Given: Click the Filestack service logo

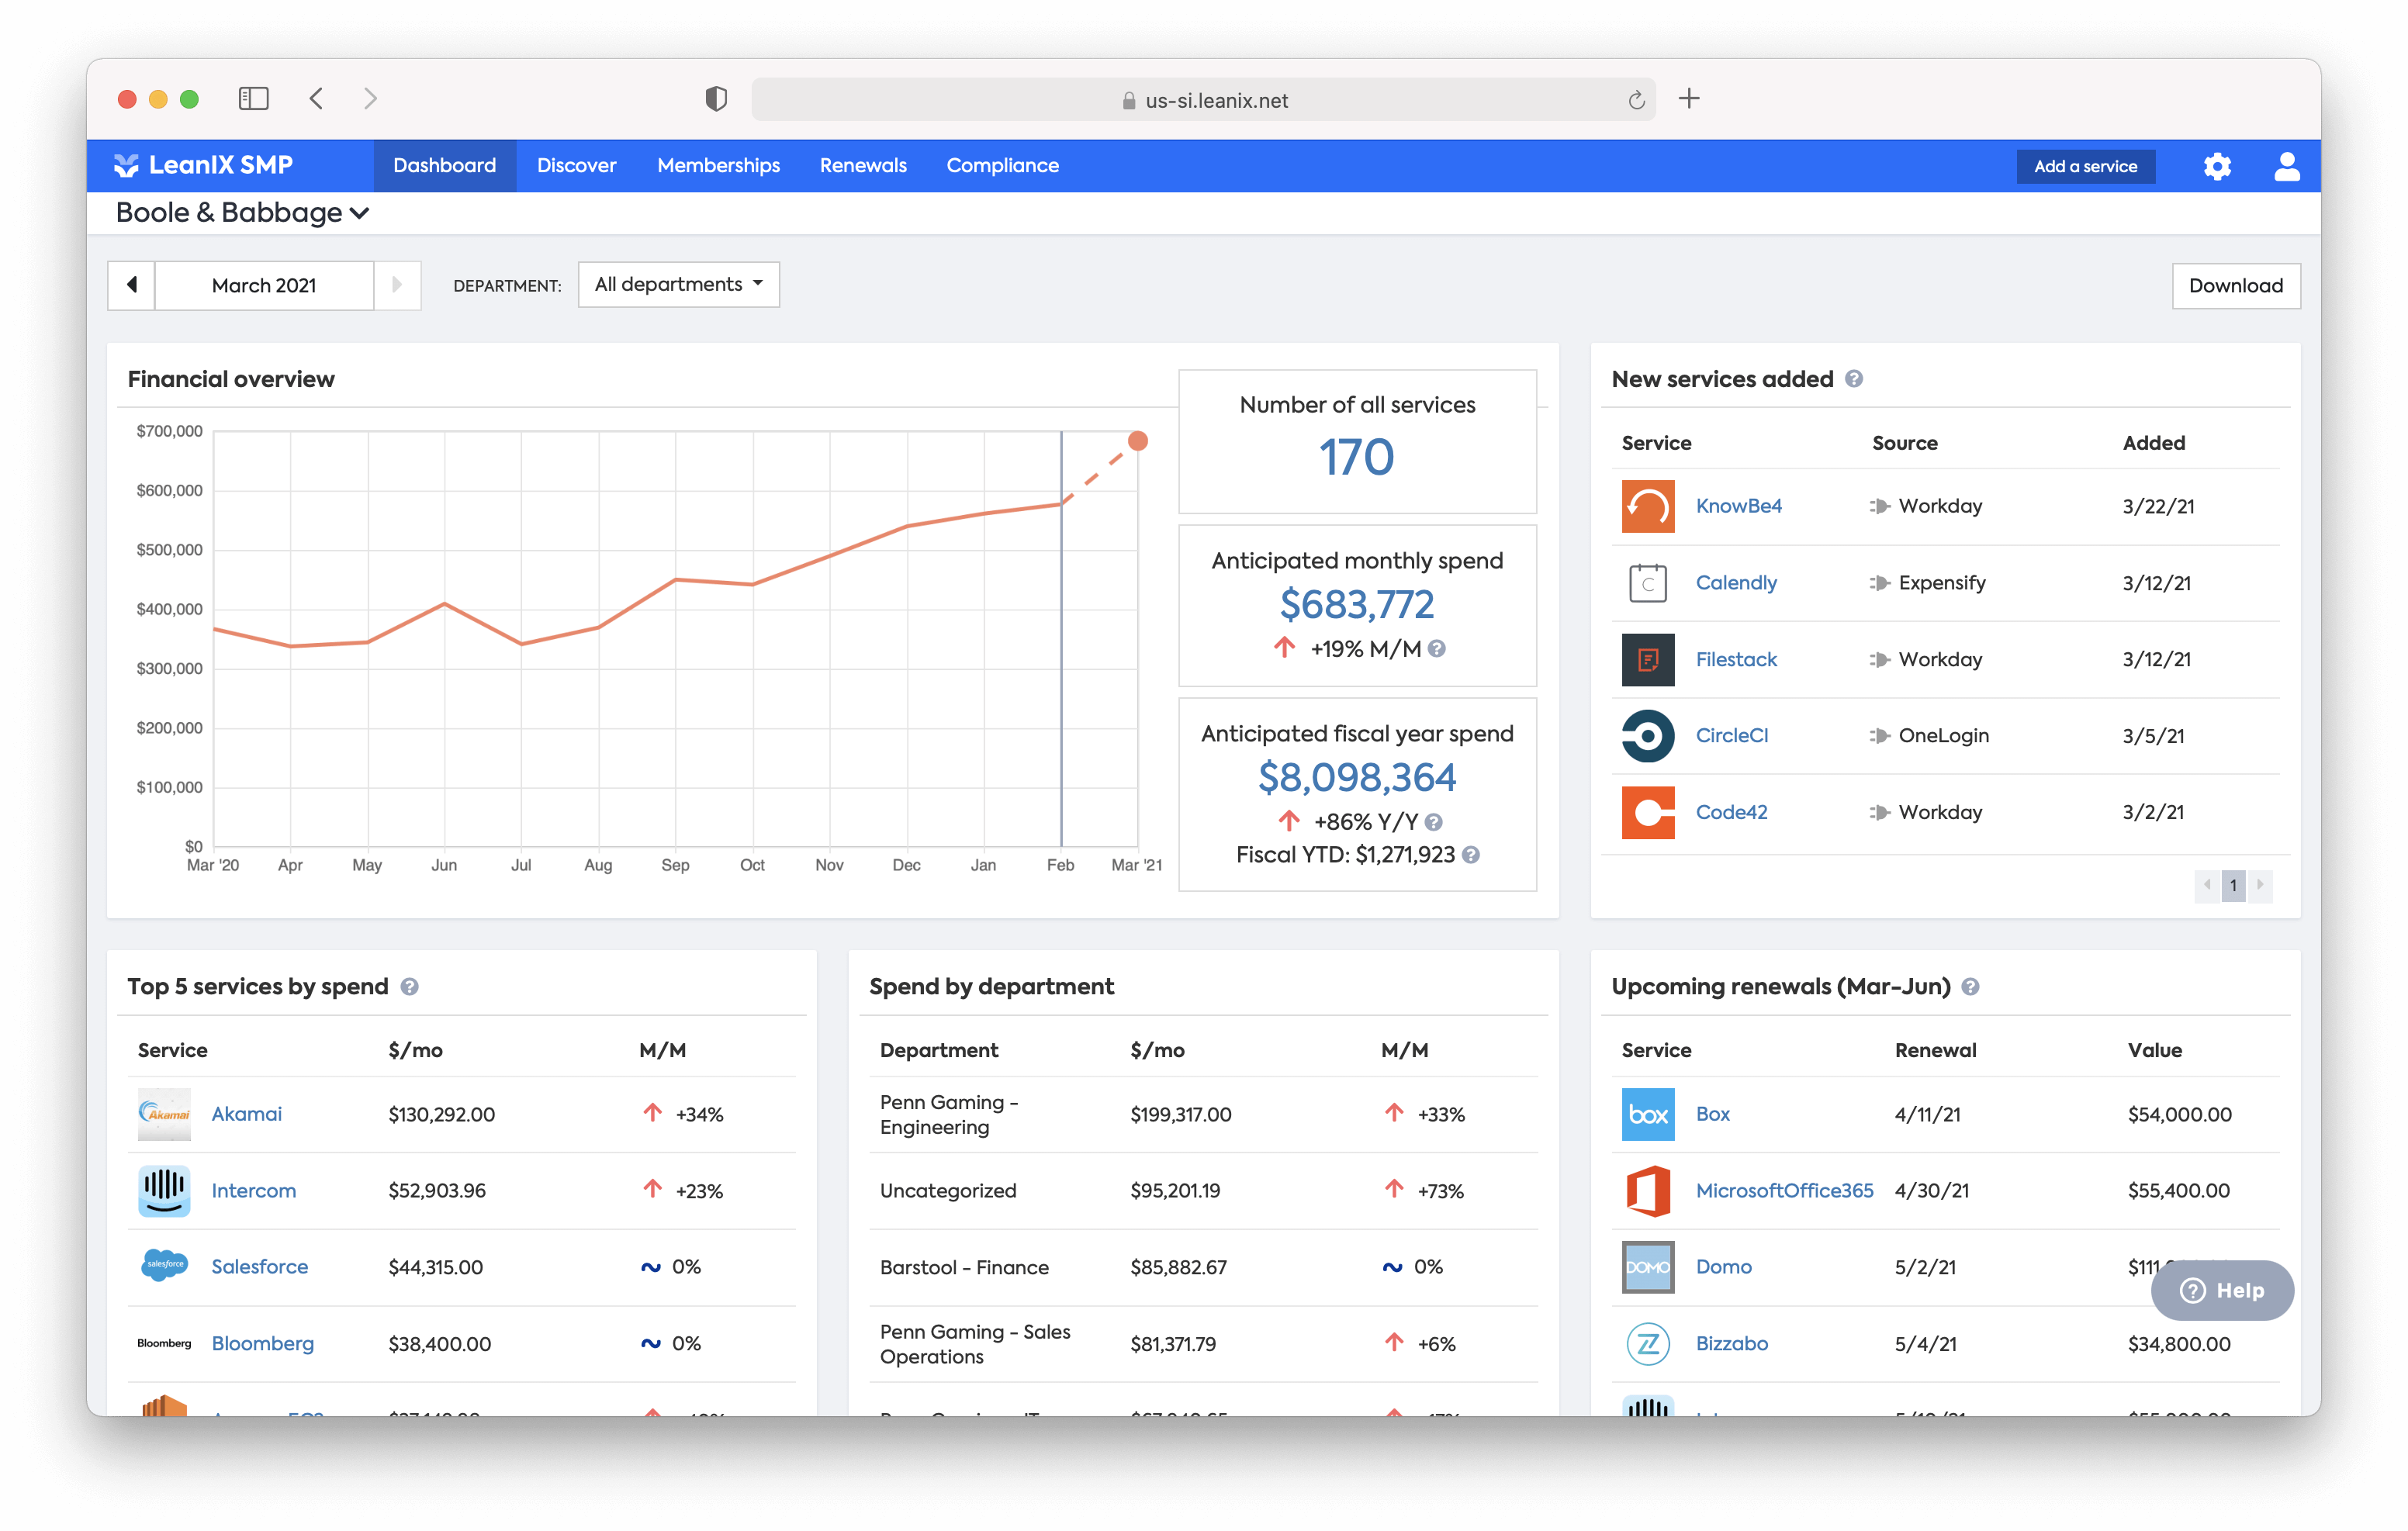Looking at the screenshot, I should (x=1647, y=659).
